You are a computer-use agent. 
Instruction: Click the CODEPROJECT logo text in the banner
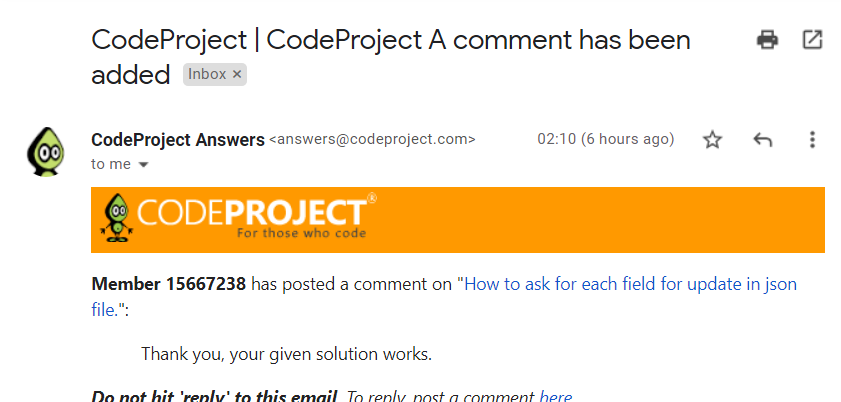tap(252, 212)
